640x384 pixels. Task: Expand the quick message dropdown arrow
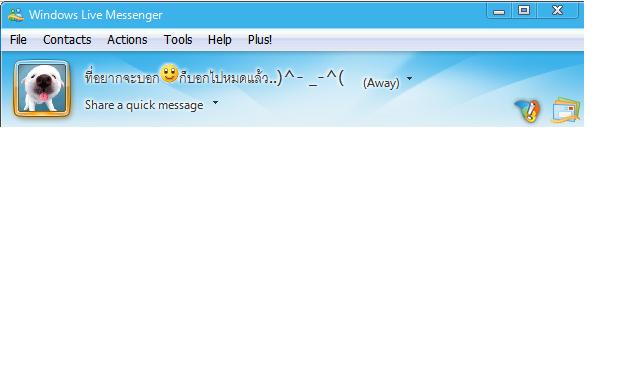click(x=215, y=103)
